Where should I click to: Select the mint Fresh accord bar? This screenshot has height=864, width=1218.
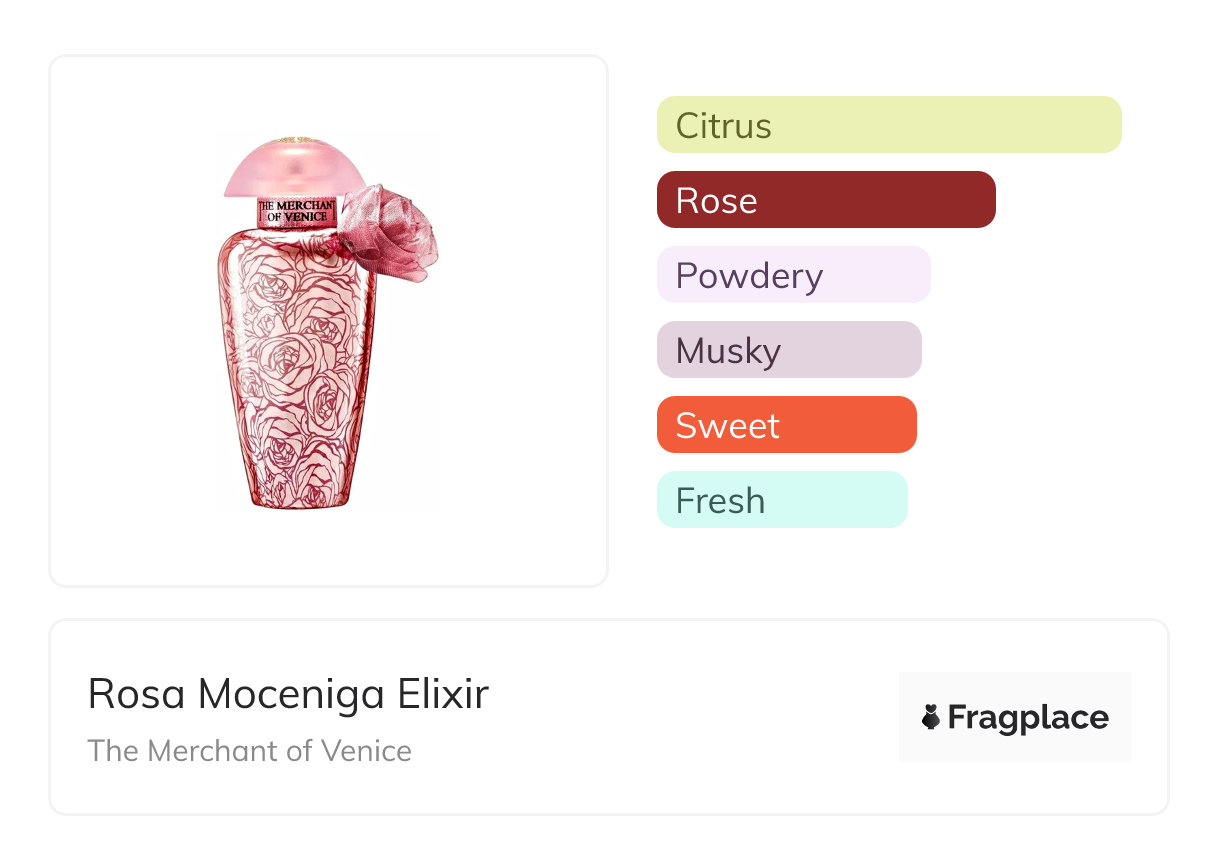point(782,500)
